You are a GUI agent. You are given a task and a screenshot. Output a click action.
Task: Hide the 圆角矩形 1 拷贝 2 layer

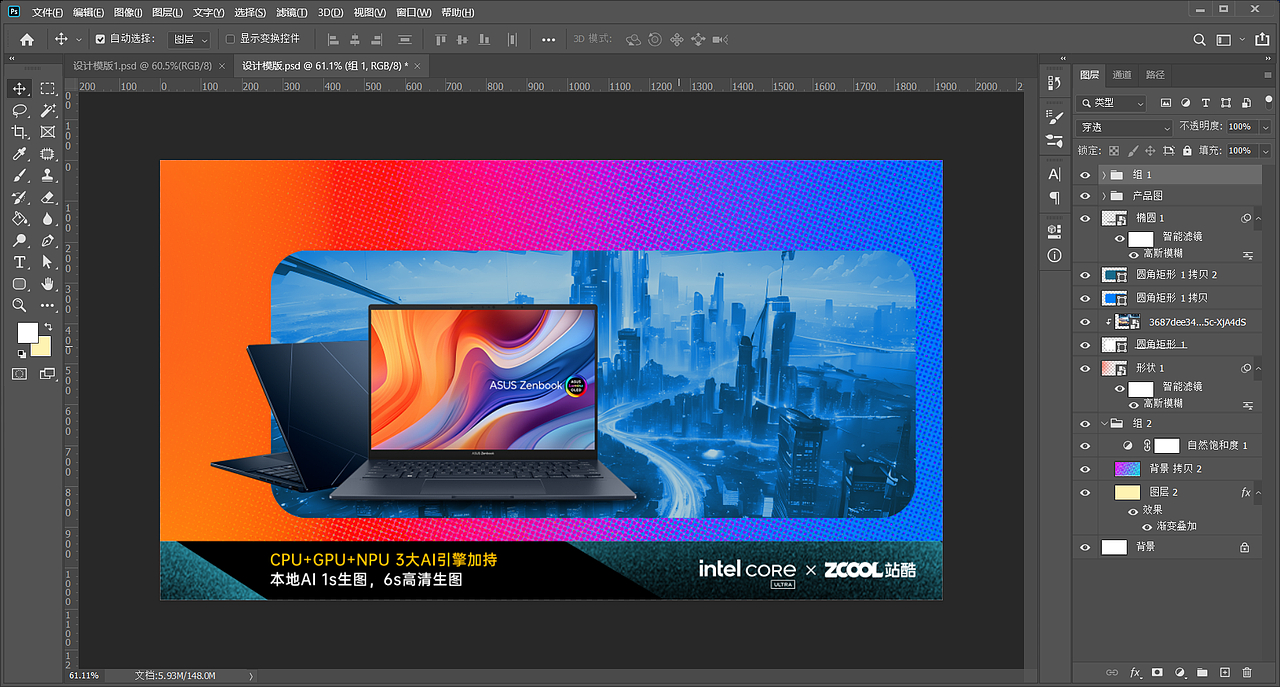(x=1085, y=274)
